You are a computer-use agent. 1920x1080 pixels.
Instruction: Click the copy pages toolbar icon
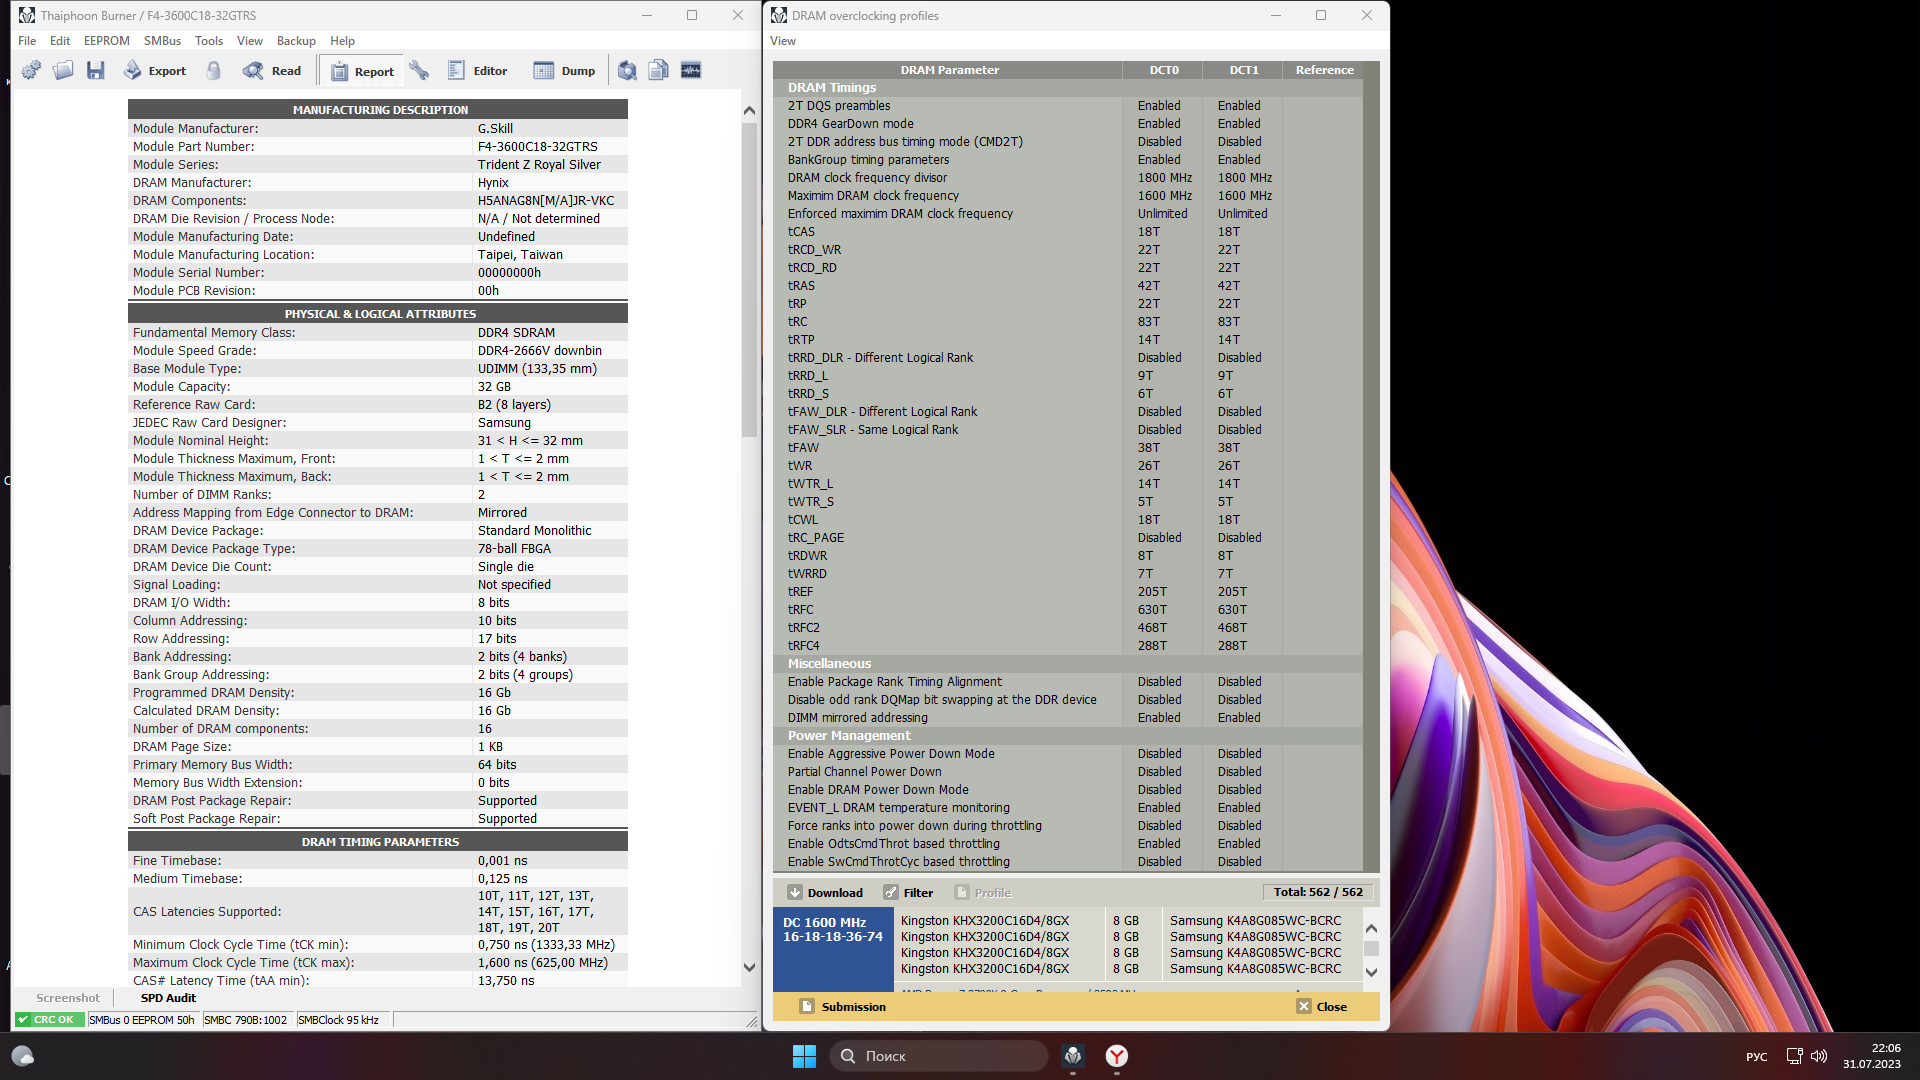pyautogui.click(x=659, y=71)
